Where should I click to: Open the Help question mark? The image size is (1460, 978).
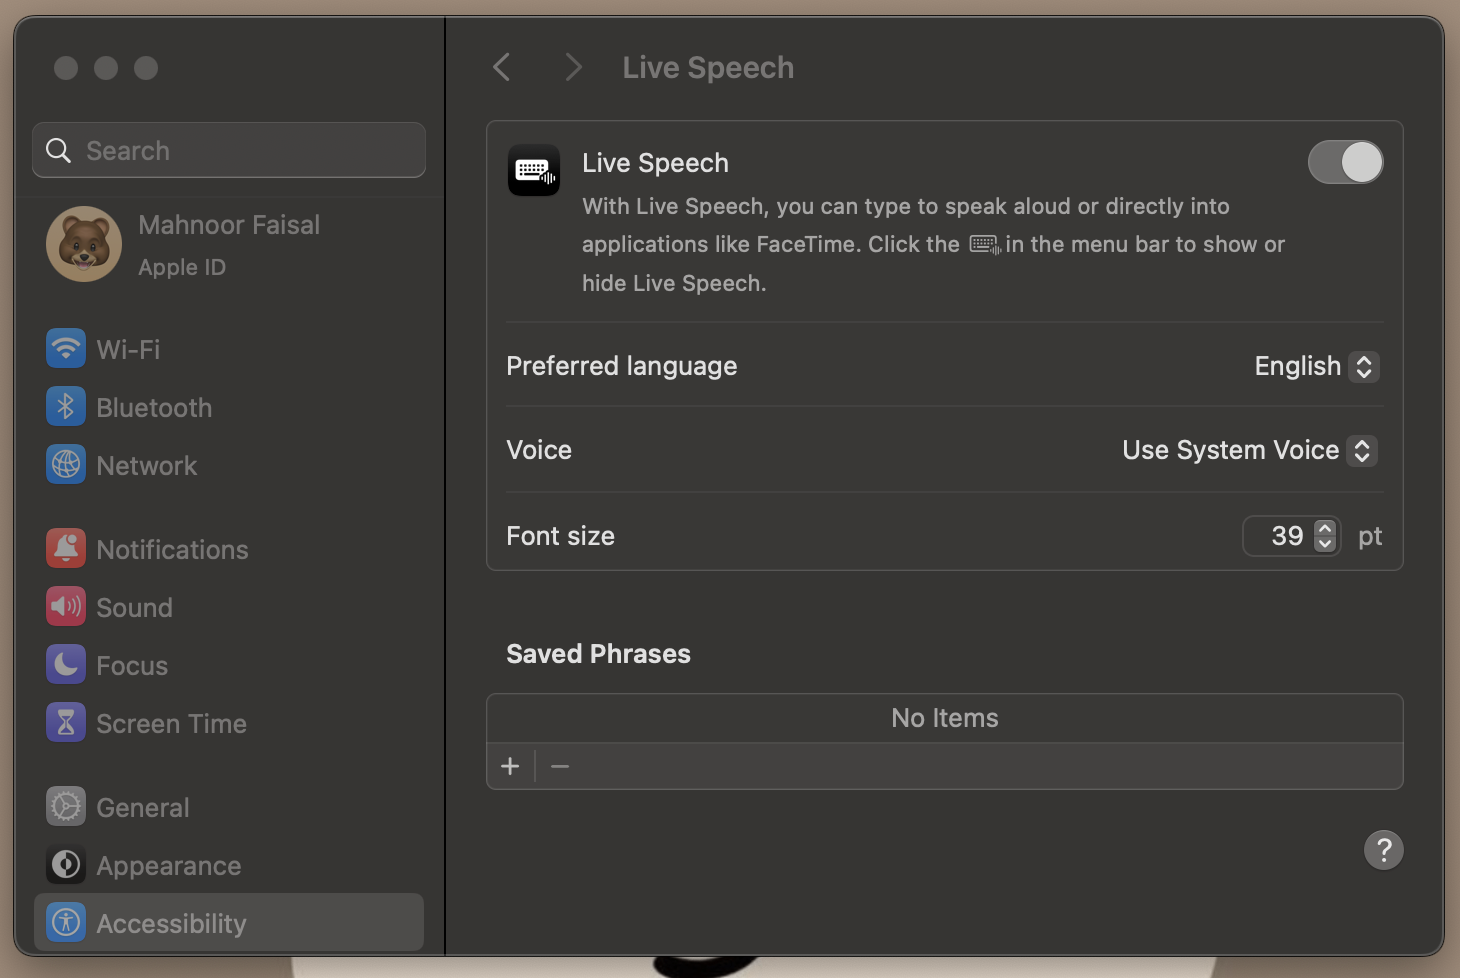[1384, 849]
